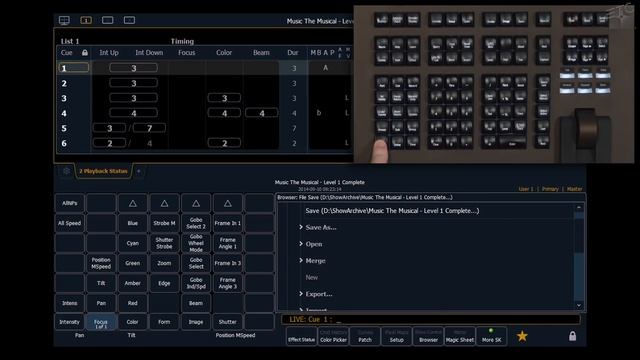
Task: Switch to the Playback Status tab
Action: [x=103, y=171]
